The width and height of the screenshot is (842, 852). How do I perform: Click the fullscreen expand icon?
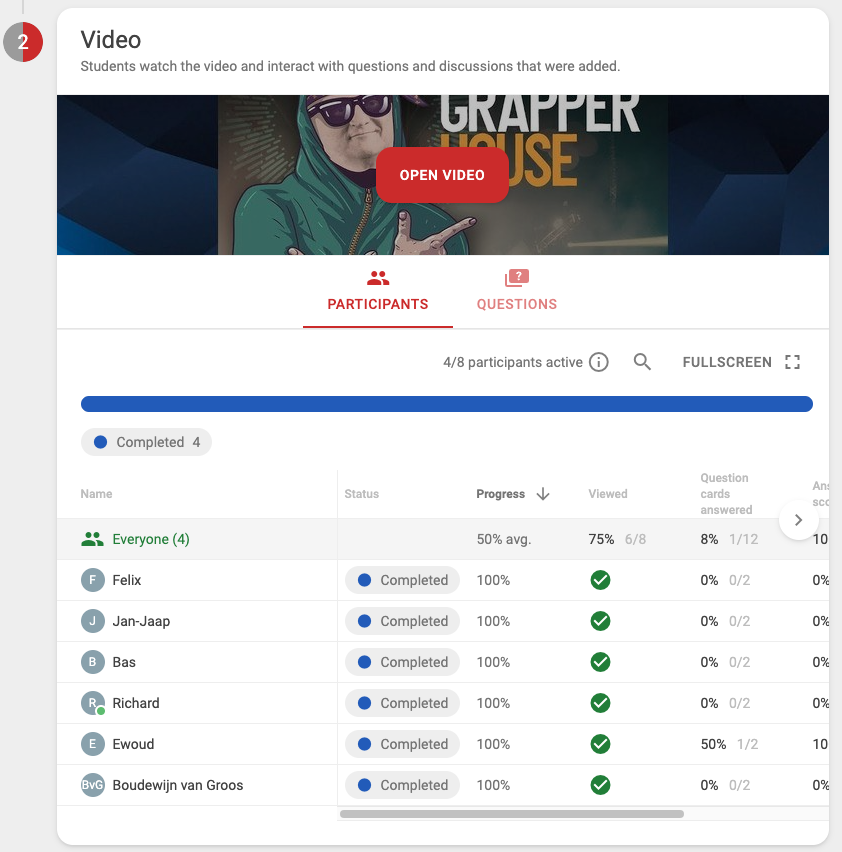[x=793, y=362]
